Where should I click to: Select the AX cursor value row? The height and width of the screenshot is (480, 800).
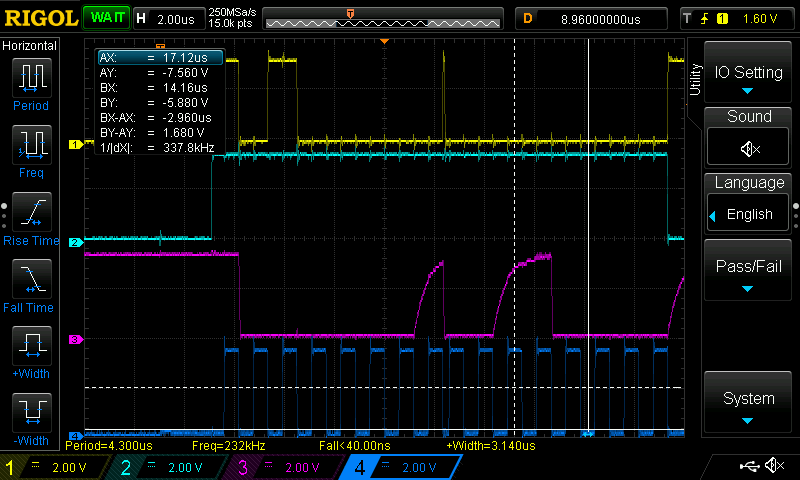[160, 58]
